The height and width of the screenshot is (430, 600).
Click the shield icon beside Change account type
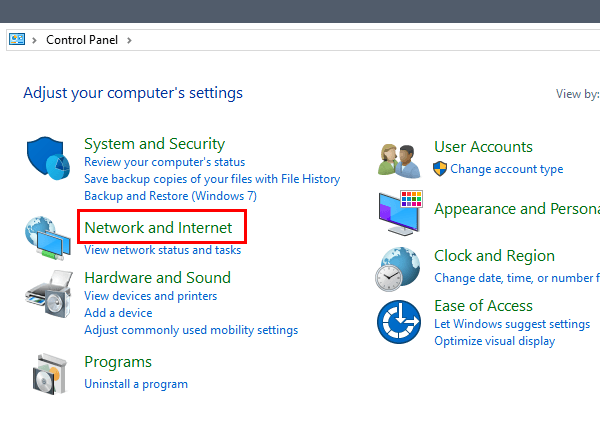(x=440, y=169)
